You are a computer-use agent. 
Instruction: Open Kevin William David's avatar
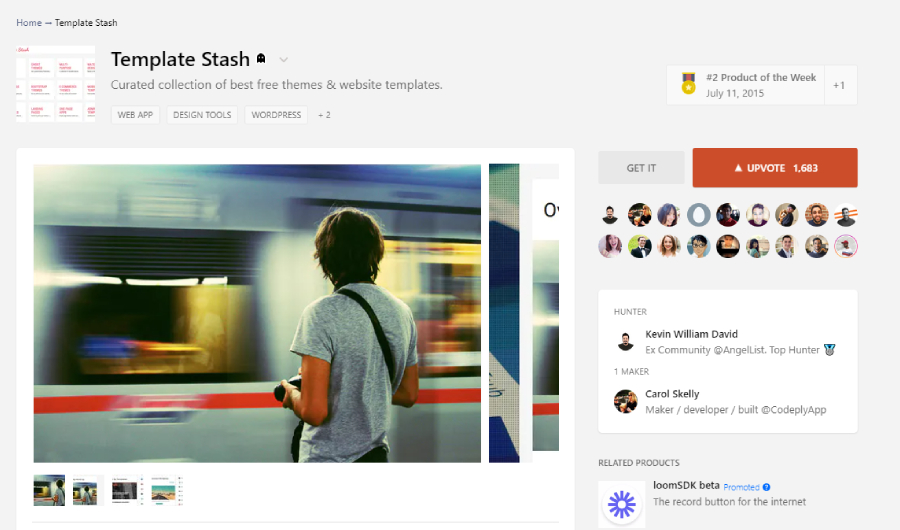[626, 342]
